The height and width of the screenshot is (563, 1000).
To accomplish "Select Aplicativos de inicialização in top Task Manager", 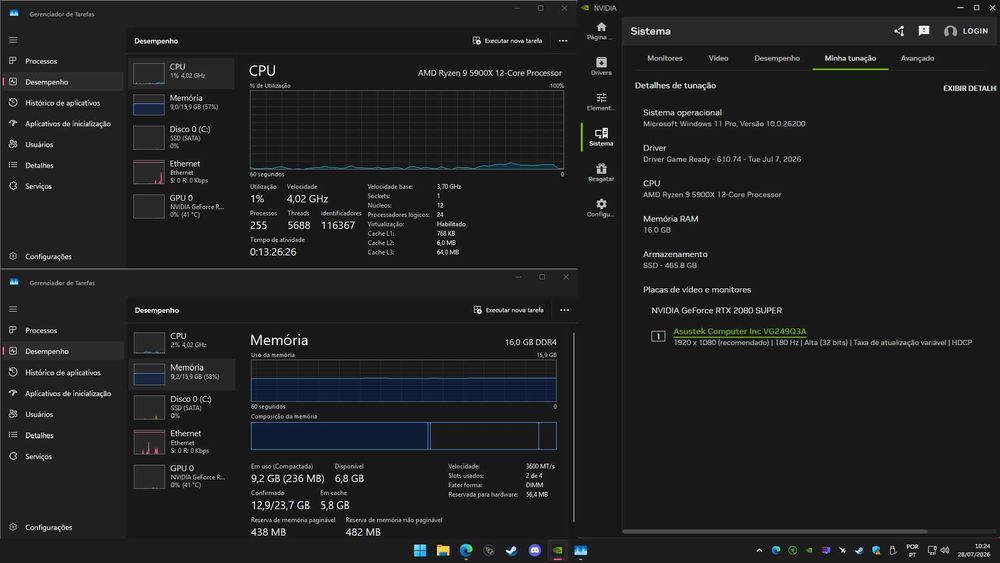I will point(68,124).
